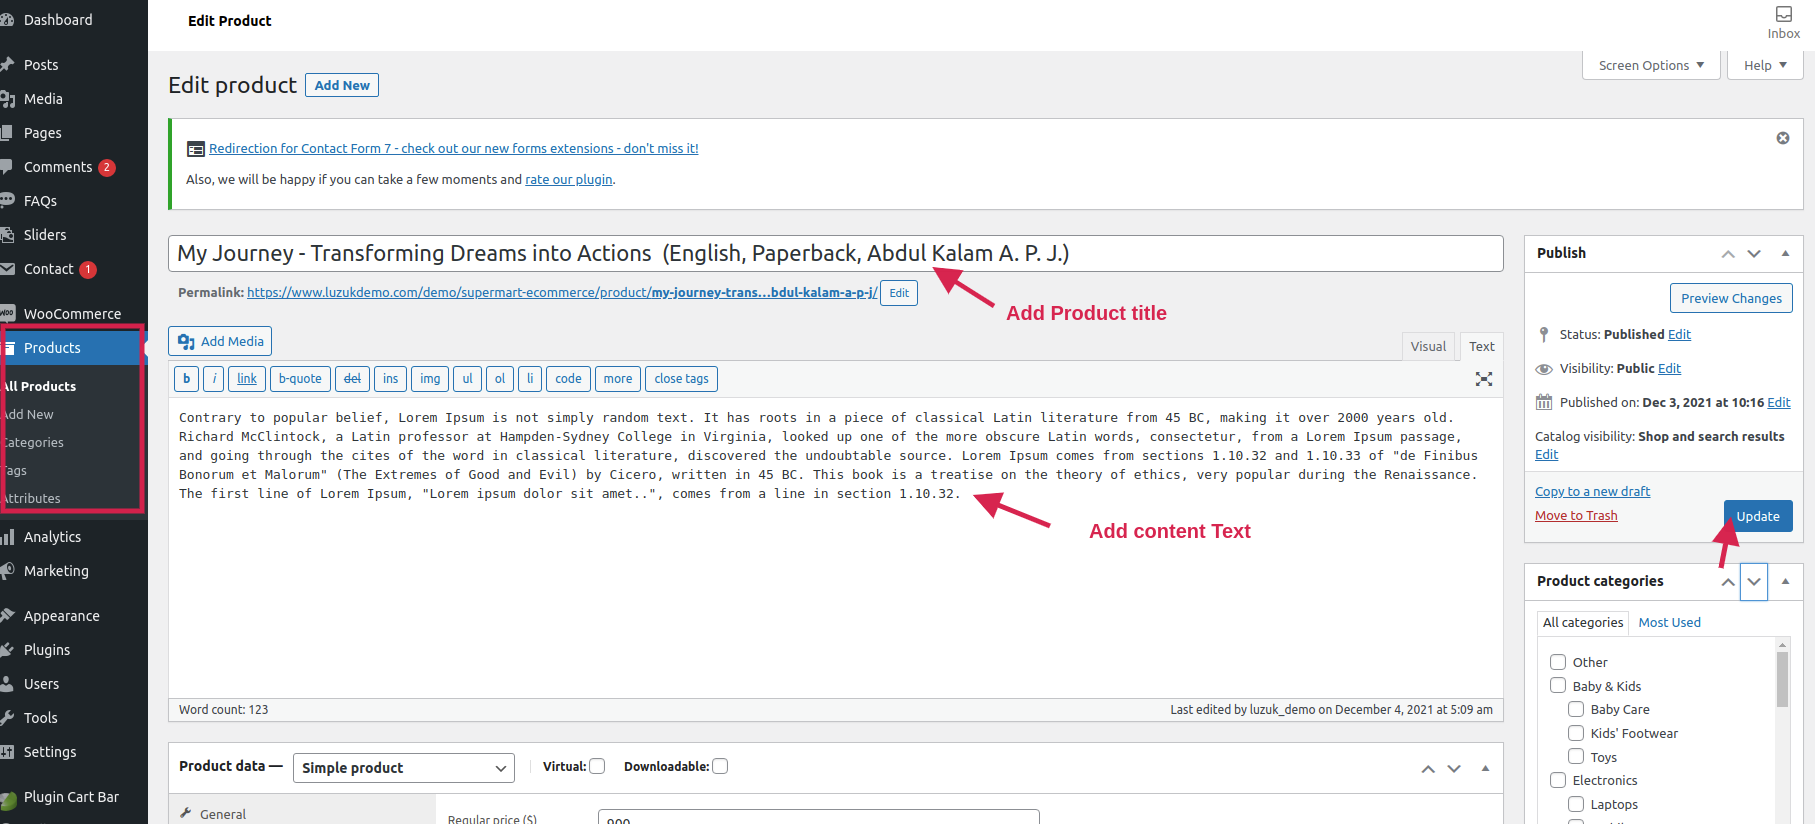Click the WooCommerce logo icon

[x=7, y=314]
